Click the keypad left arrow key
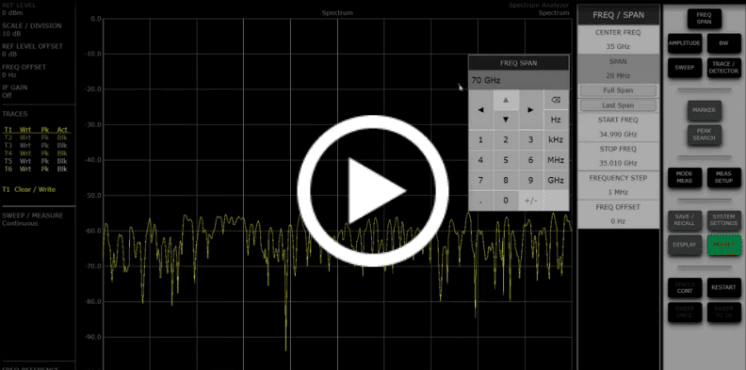The image size is (746, 370). pos(481,110)
